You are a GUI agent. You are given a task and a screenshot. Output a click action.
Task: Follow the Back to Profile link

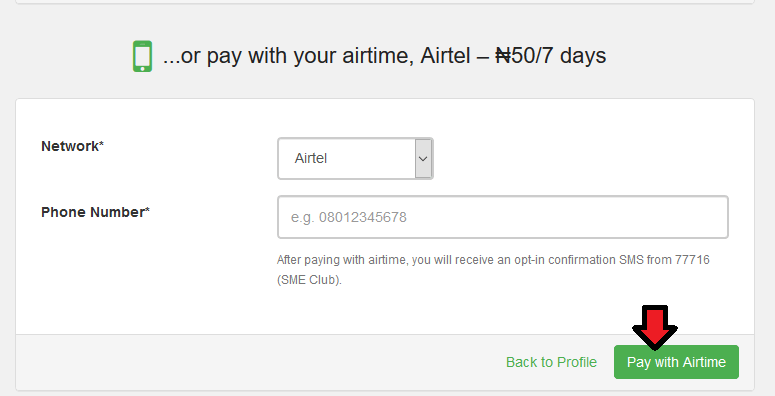(x=551, y=362)
